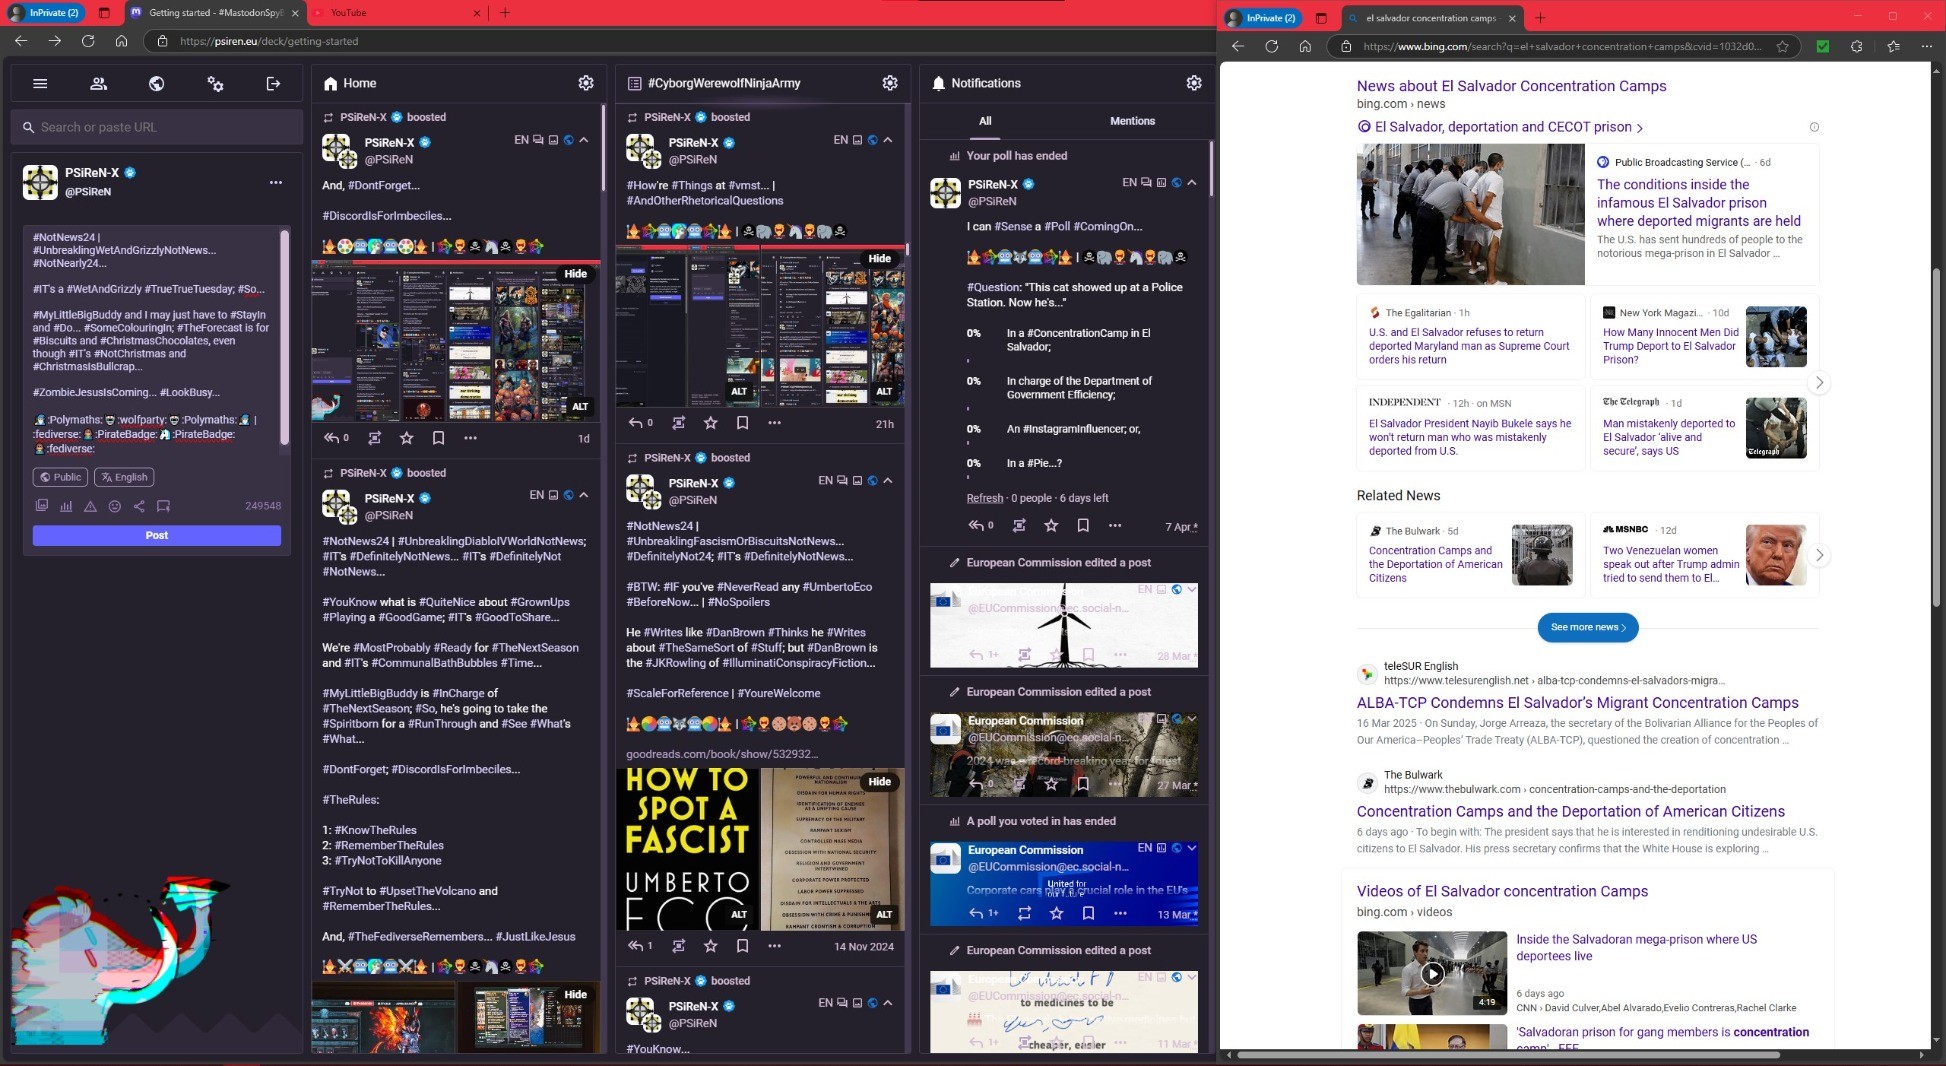This screenshot has height=1066, width=1946.
Task: Hide media on the #AndOtherRhetoricalQuestions post
Action: click(880, 258)
